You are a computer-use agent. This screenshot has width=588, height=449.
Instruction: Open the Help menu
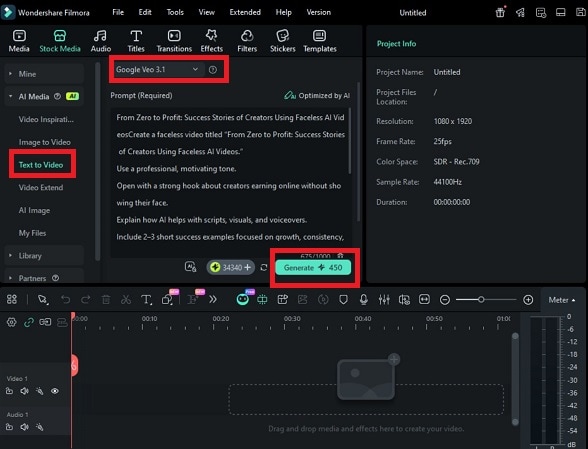click(x=284, y=12)
